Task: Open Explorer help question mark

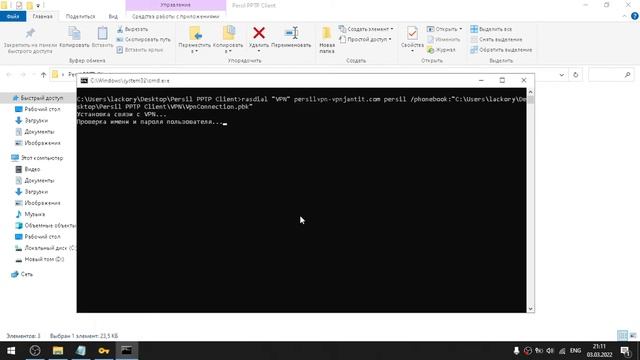Action: click(635, 16)
